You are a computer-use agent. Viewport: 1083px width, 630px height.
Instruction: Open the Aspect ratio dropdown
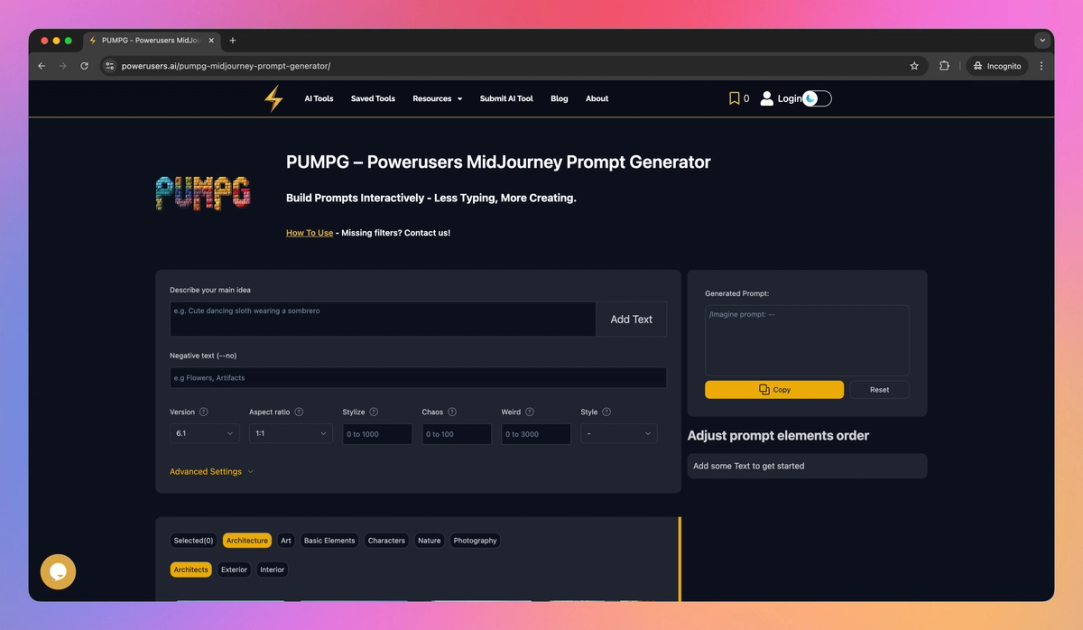tap(289, 433)
